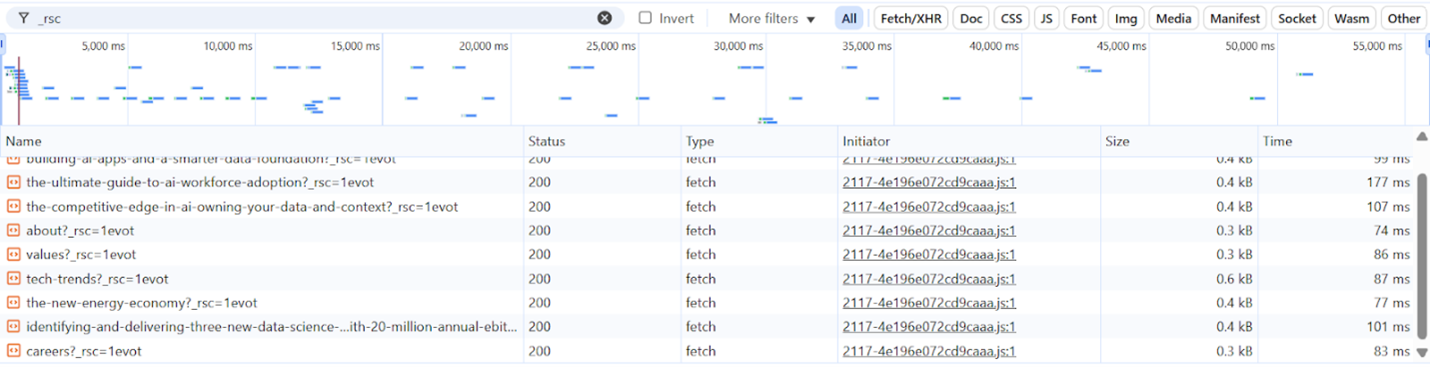Filter by Wasm requests
Screen dimensions: 1430x367
click(1352, 18)
